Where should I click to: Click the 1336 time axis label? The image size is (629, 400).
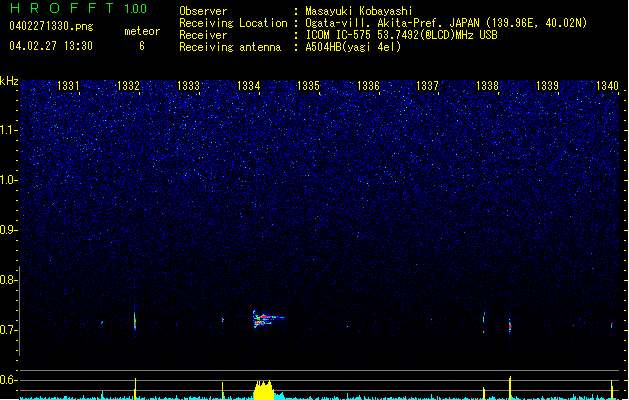pos(368,85)
